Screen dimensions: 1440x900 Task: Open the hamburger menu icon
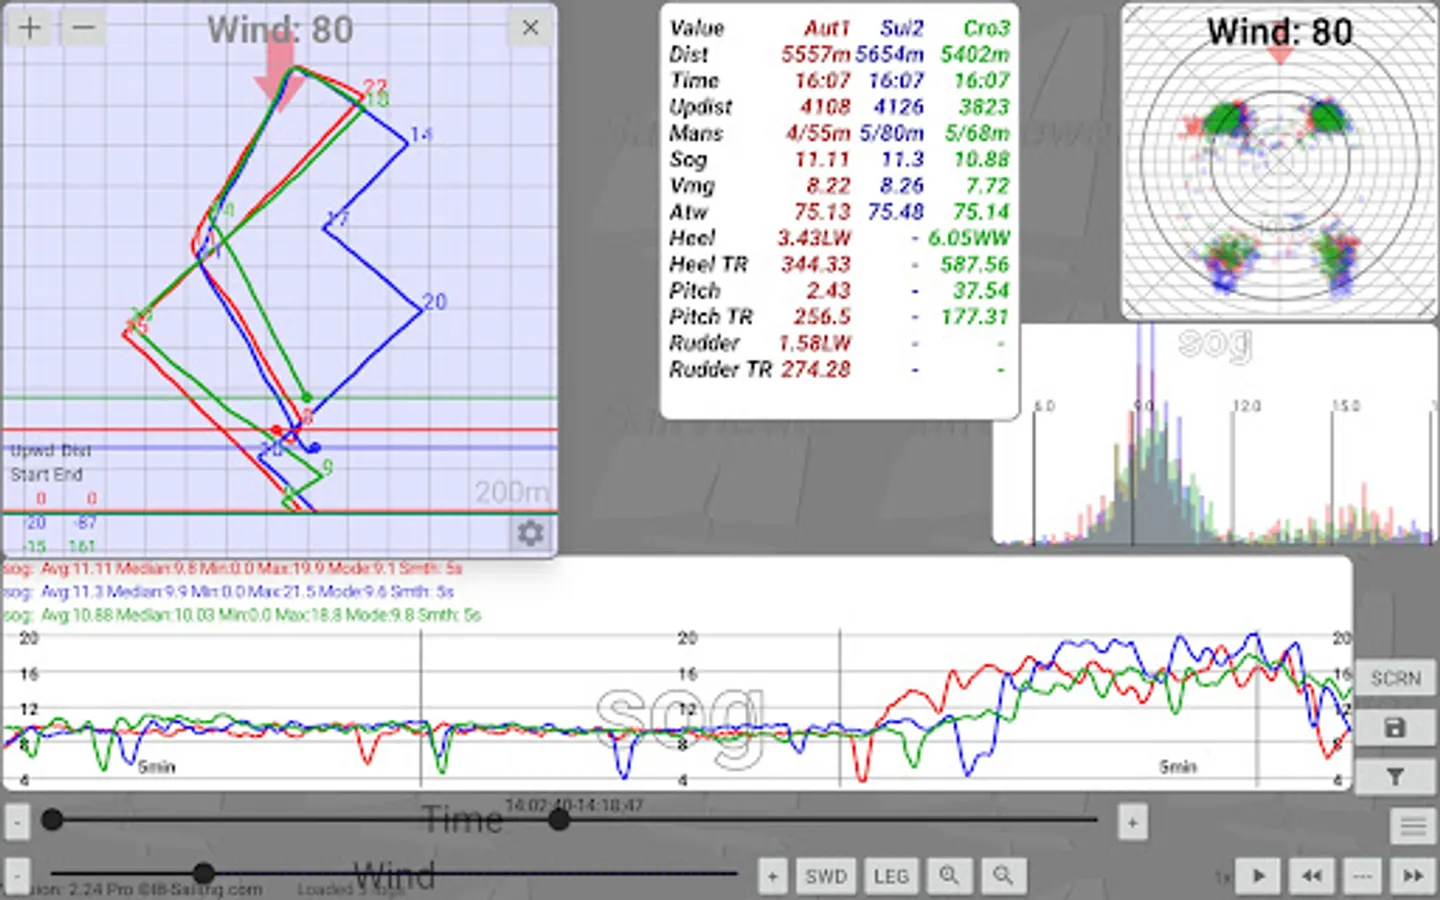[1412, 826]
